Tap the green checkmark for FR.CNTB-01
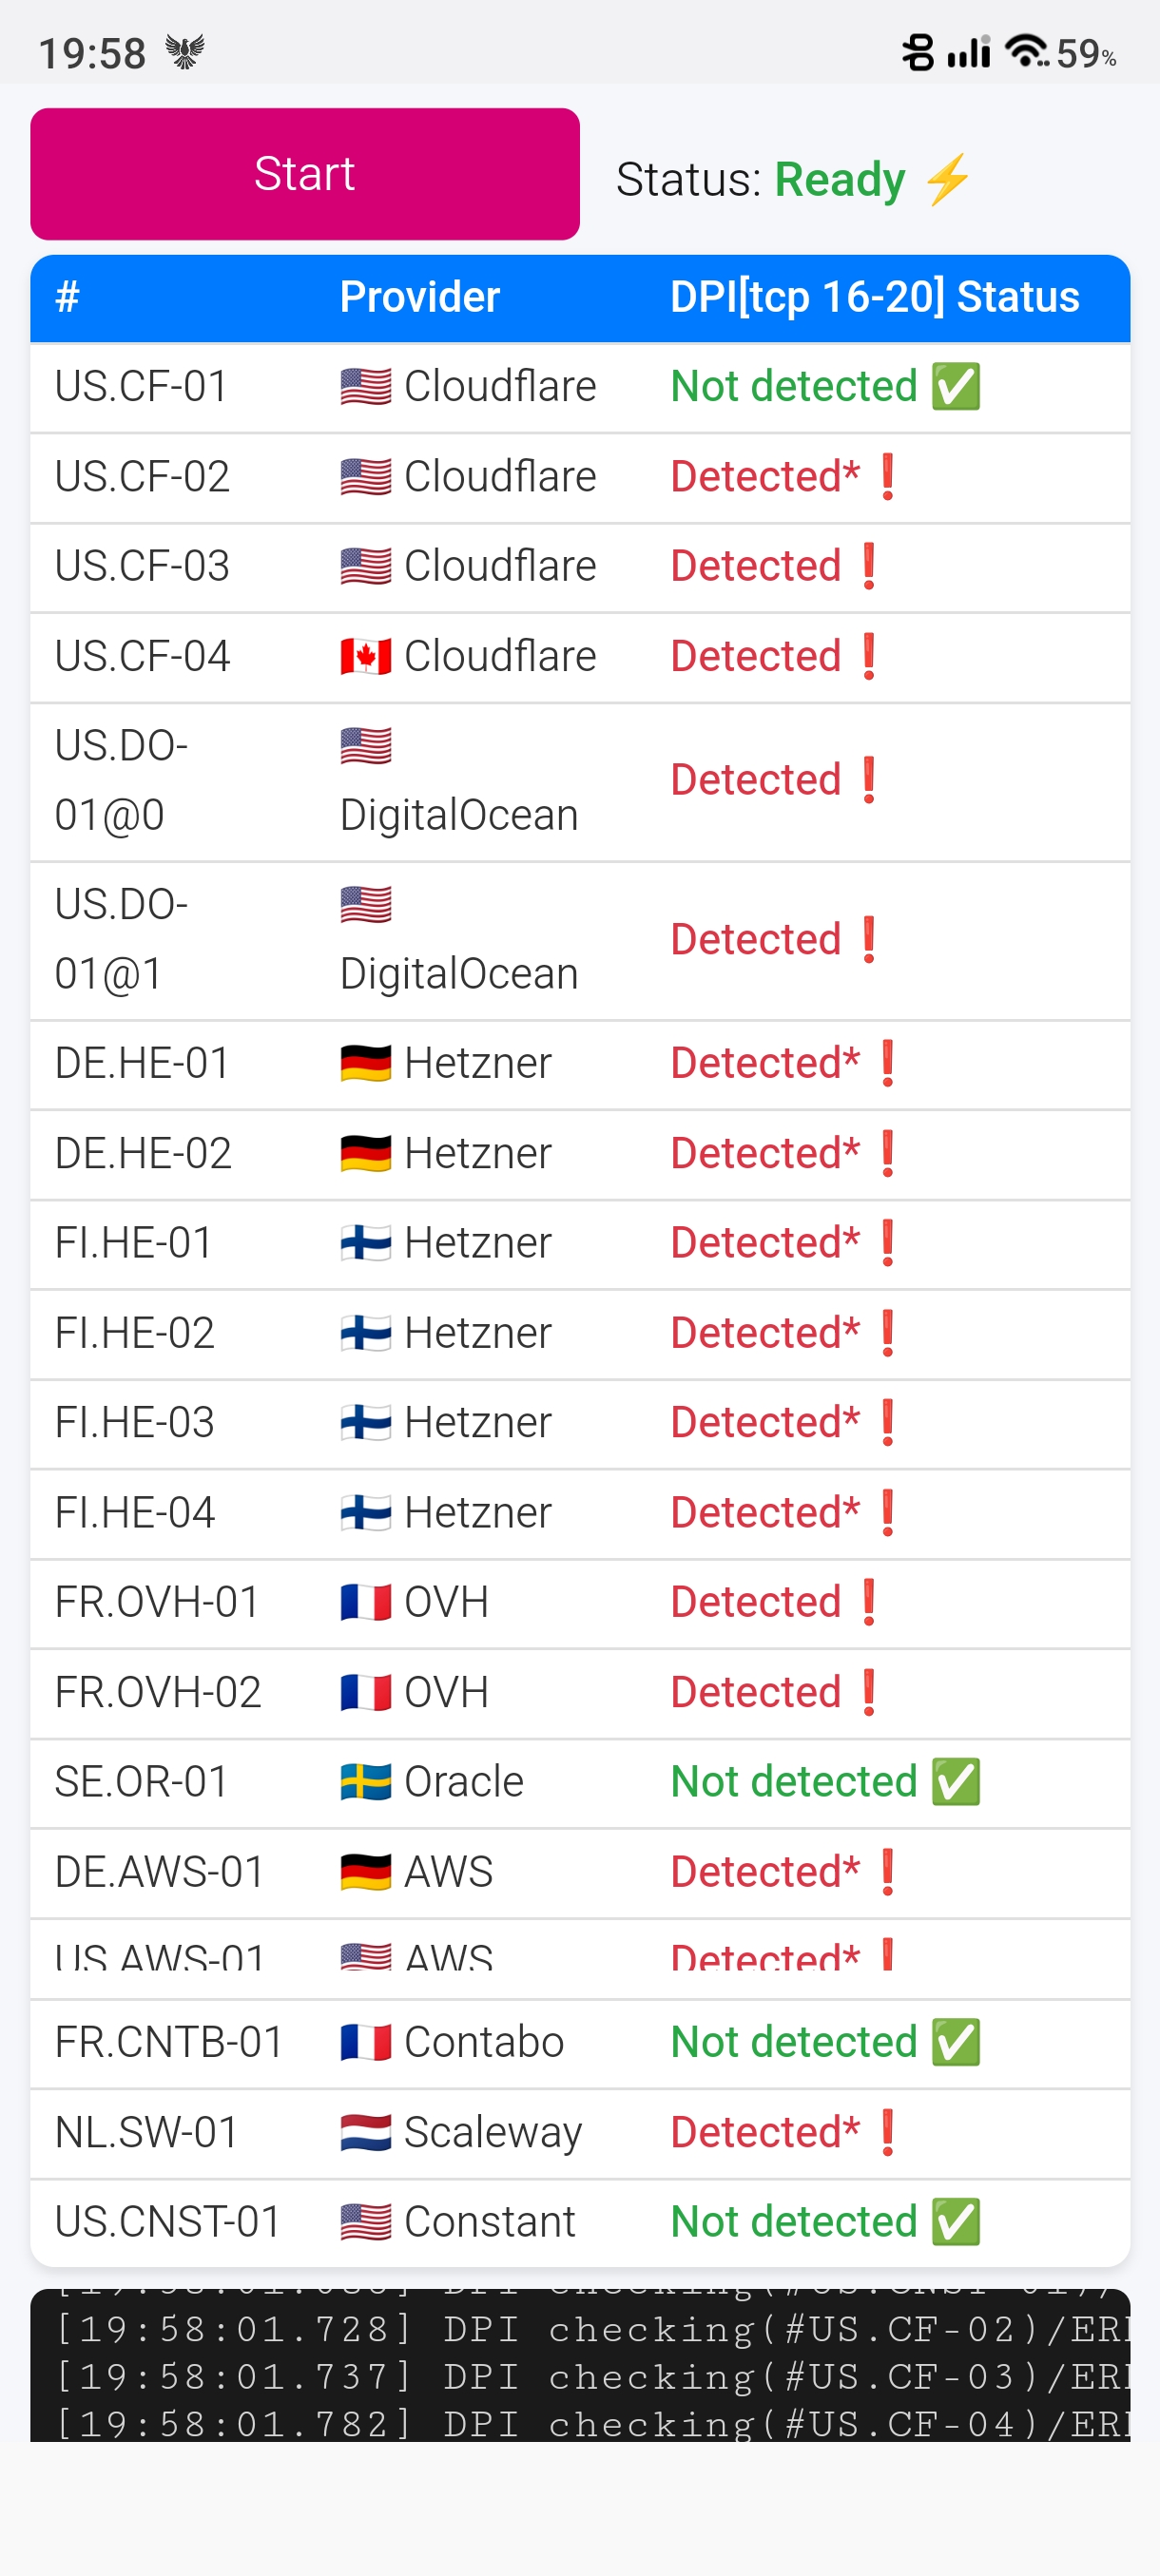The width and height of the screenshot is (1160, 2576). (x=956, y=2042)
